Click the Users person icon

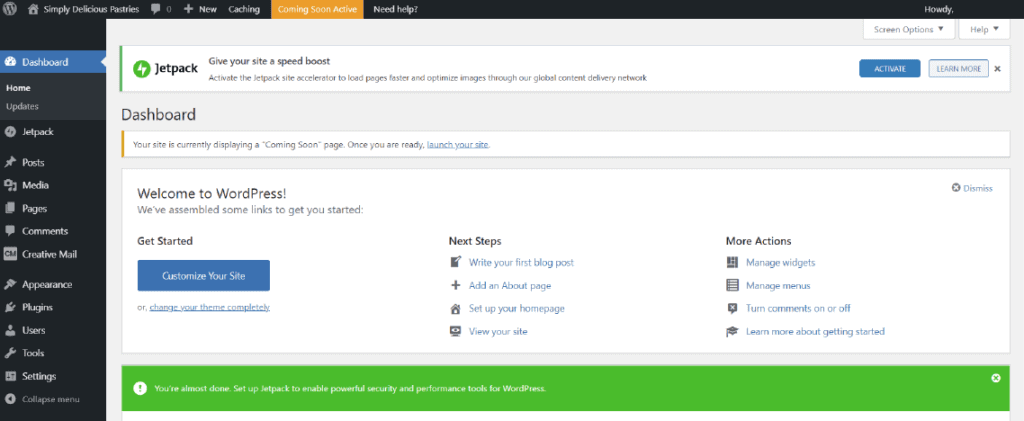(10, 330)
